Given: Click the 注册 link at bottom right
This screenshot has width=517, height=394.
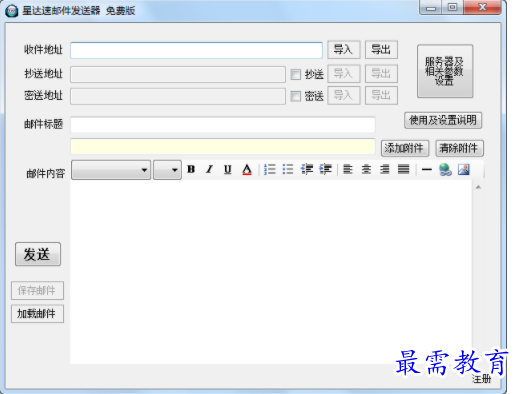Looking at the screenshot, I should (x=481, y=379).
